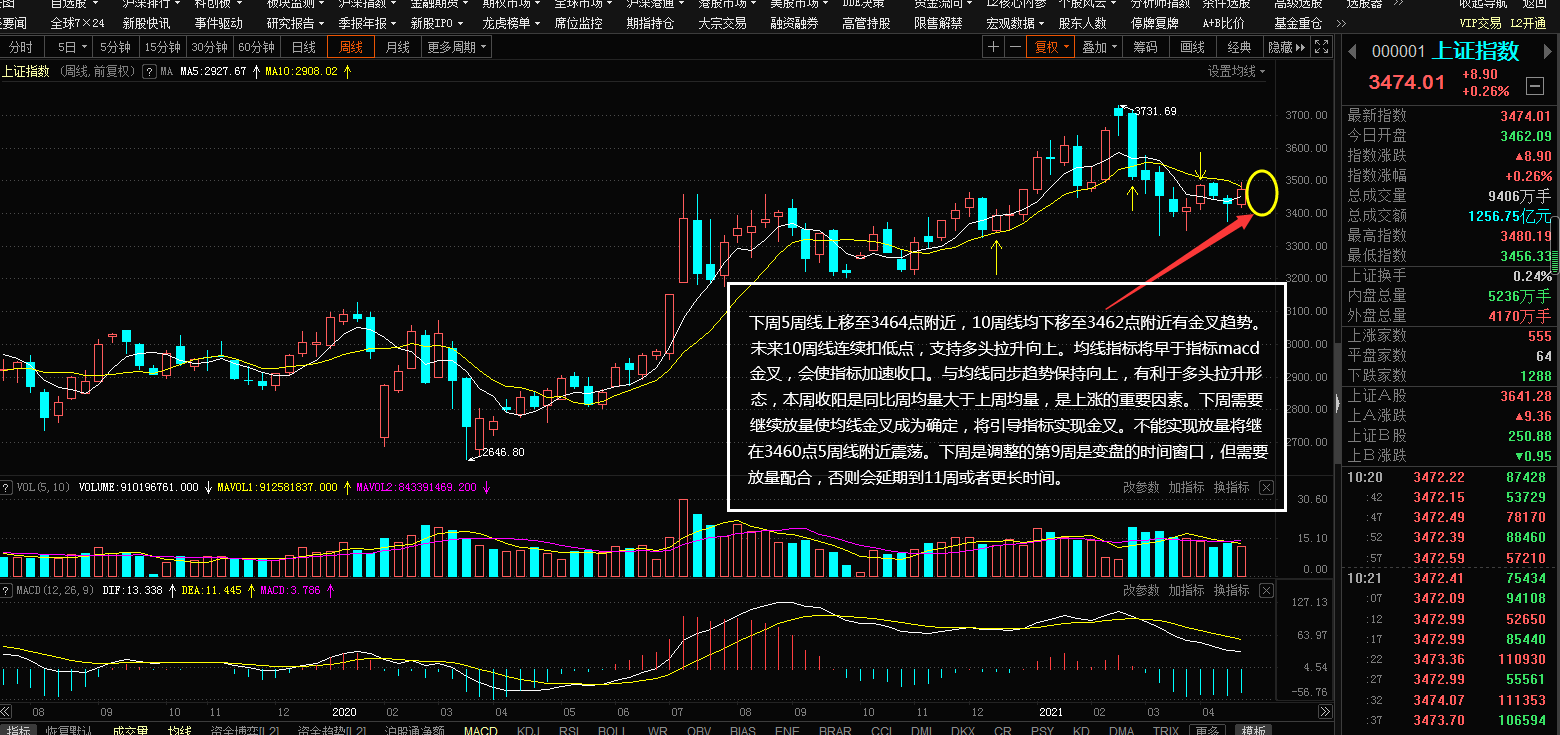1560x735 pixels.
Task: Expand 研究报告 menu
Action: (296, 23)
